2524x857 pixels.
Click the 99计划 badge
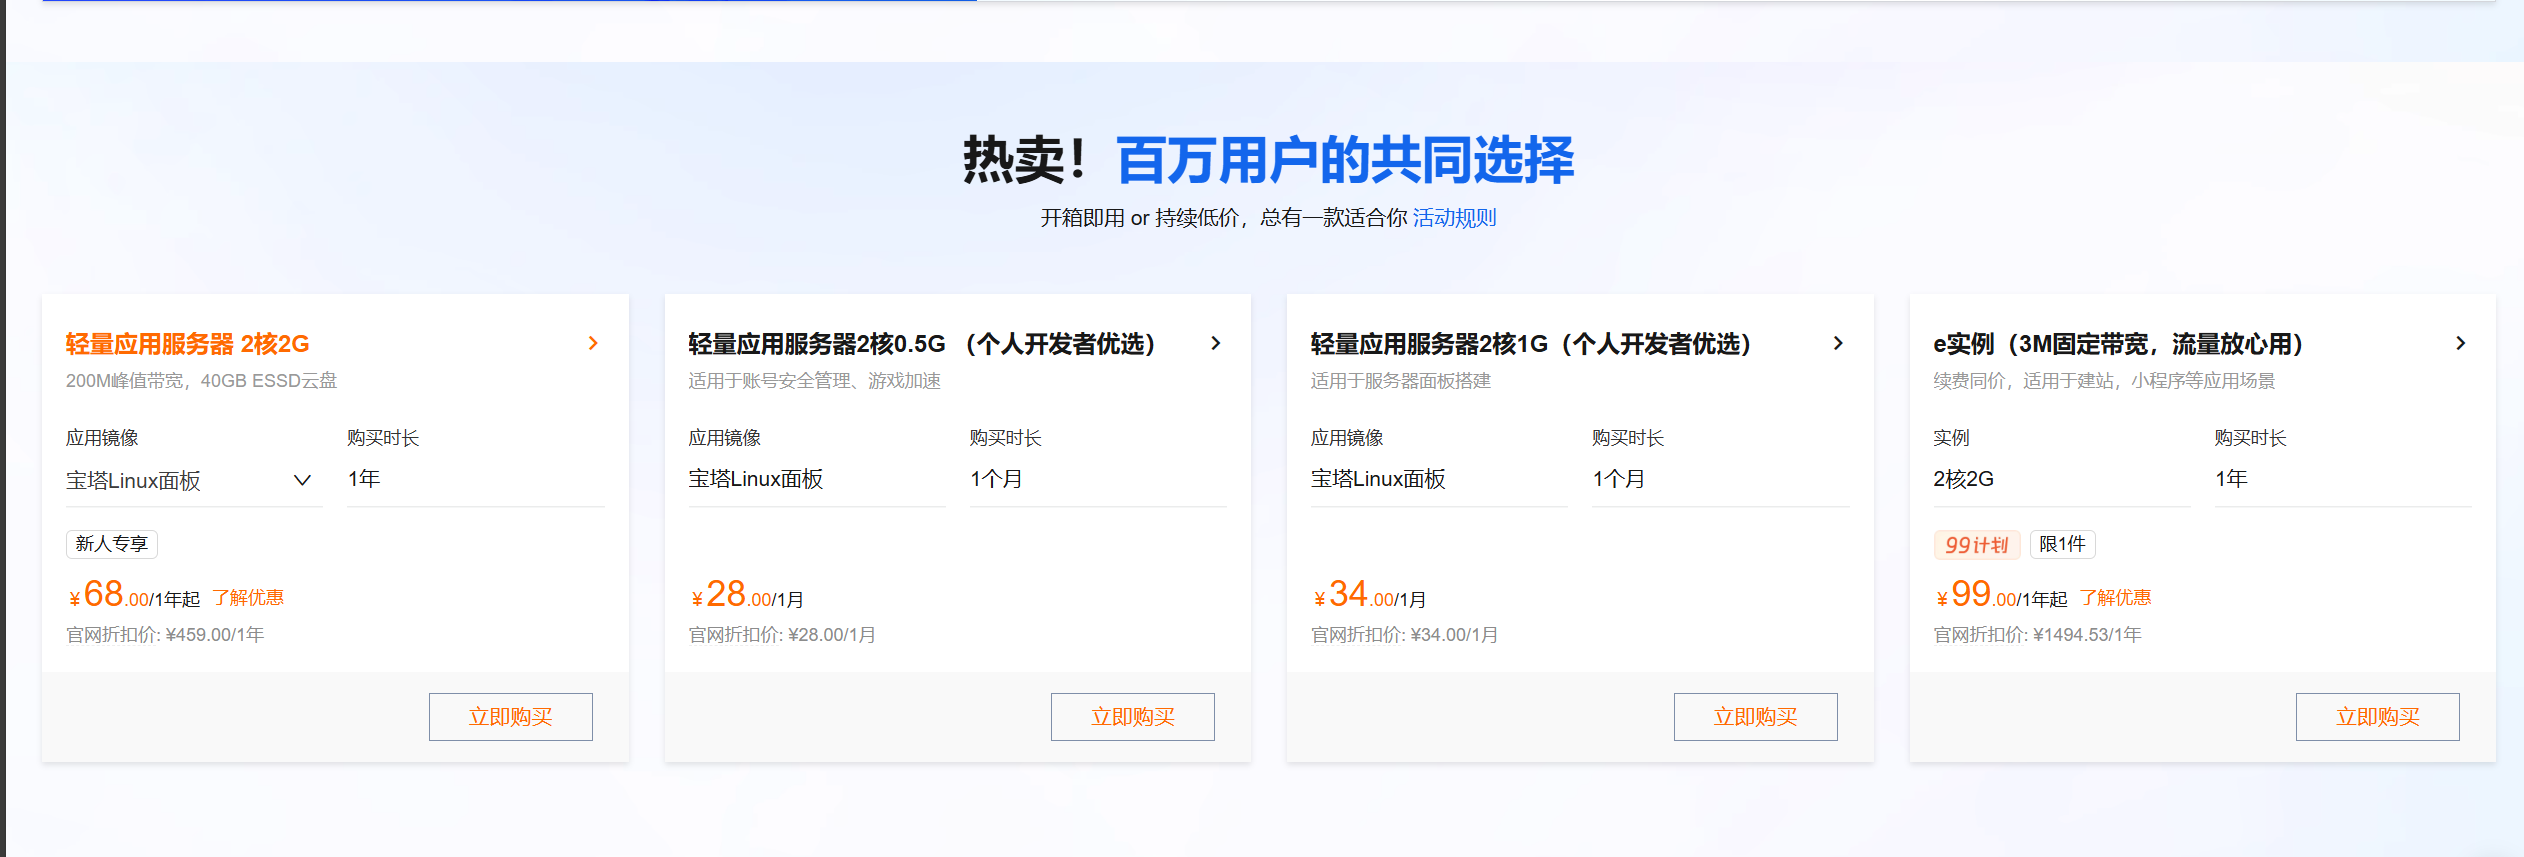(1976, 545)
